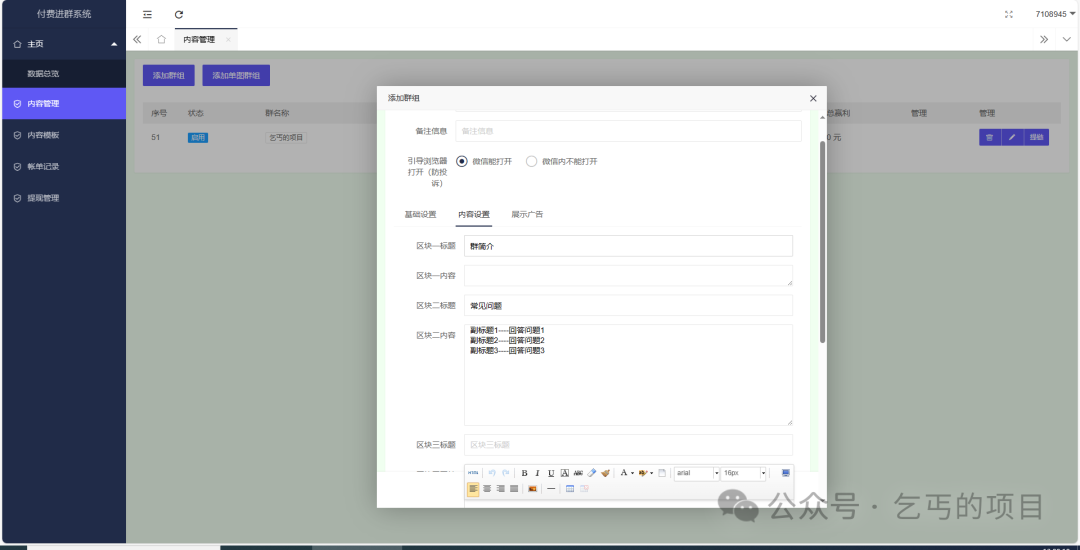Align text right in editor
The image size is (1080, 550).
(x=501, y=489)
